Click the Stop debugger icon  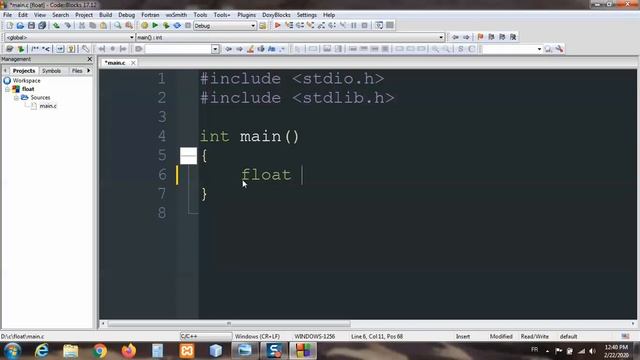(x=364, y=25)
